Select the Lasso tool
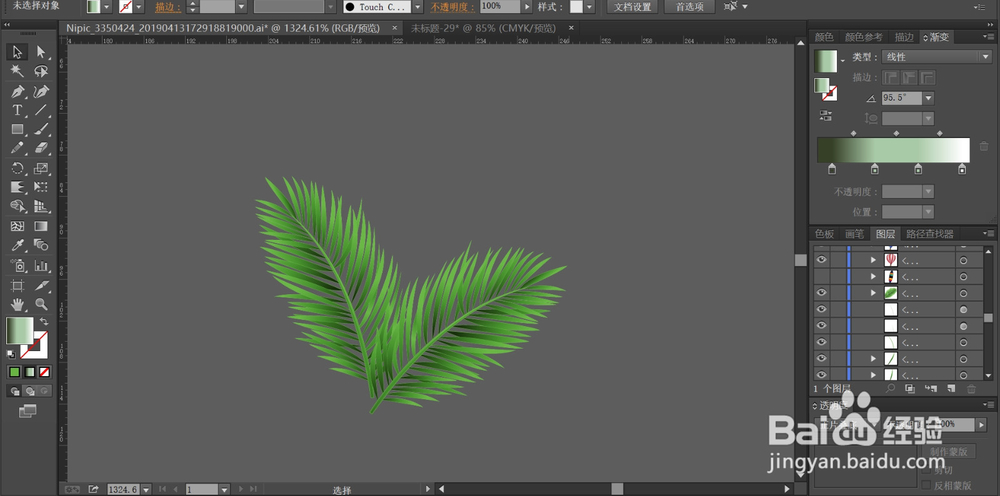Viewport: 1000px width, 496px height. coord(41,71)
